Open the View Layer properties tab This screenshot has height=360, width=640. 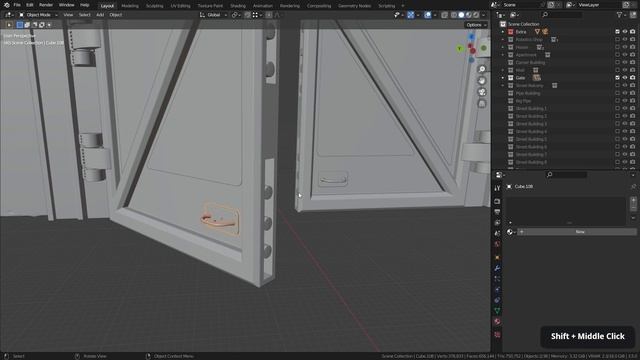pyautogui.click(x=497, y=222)
